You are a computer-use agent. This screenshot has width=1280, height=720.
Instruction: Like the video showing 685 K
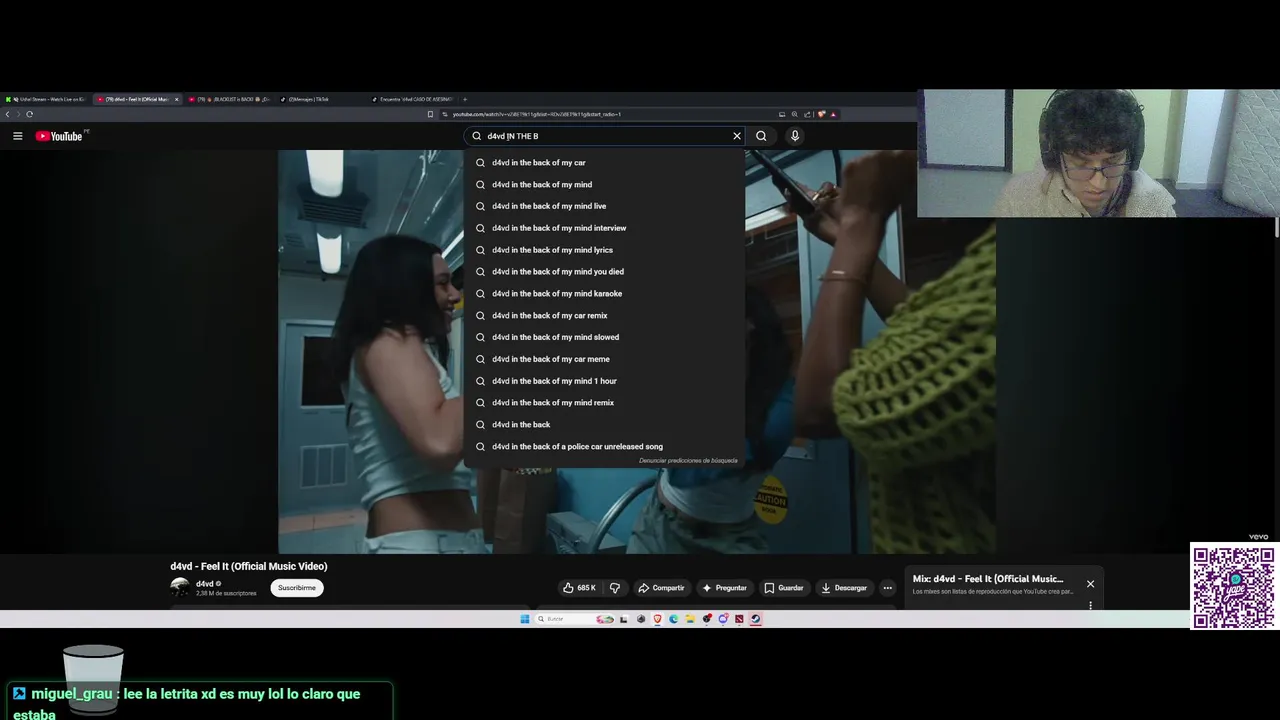click(579, 588)
